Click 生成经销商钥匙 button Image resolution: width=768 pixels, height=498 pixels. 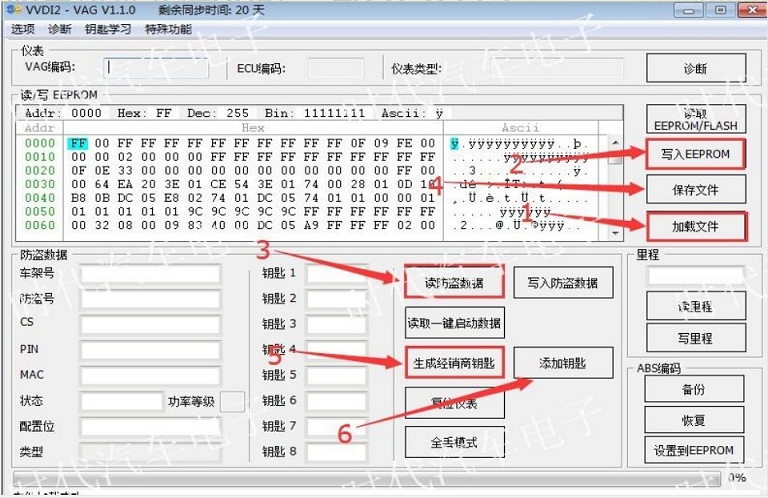[x=454, y=362]
